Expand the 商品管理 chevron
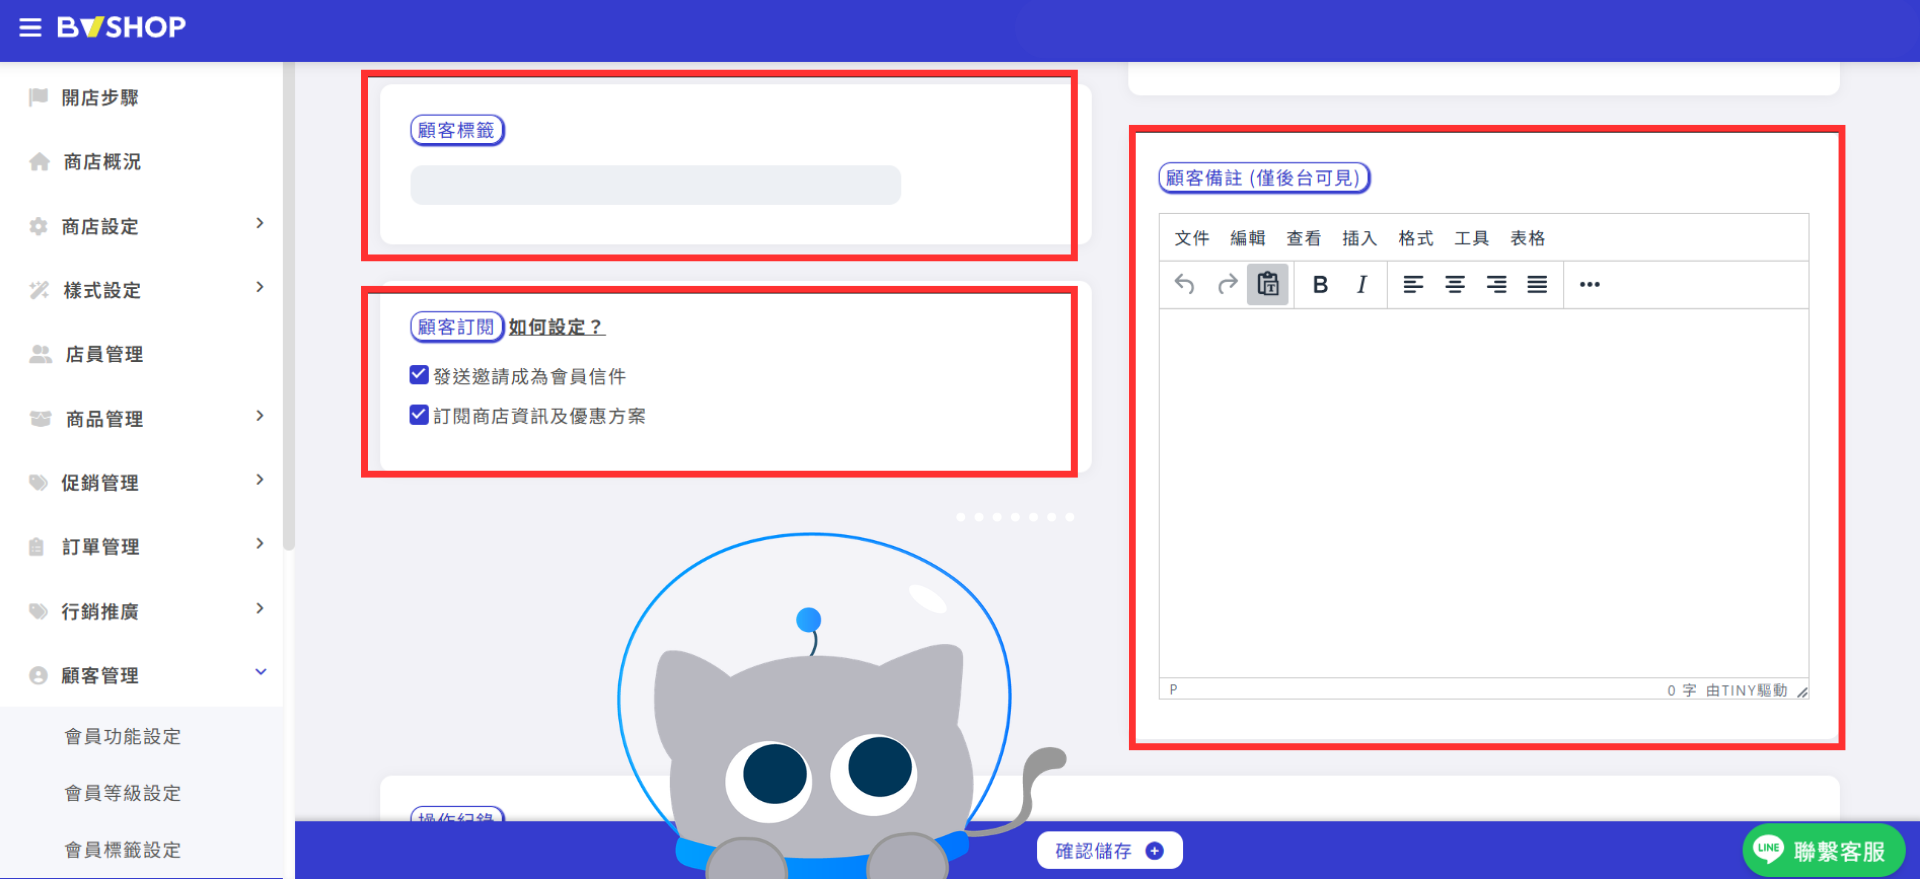Viewport: 1920px width, 879px height. 260,415
